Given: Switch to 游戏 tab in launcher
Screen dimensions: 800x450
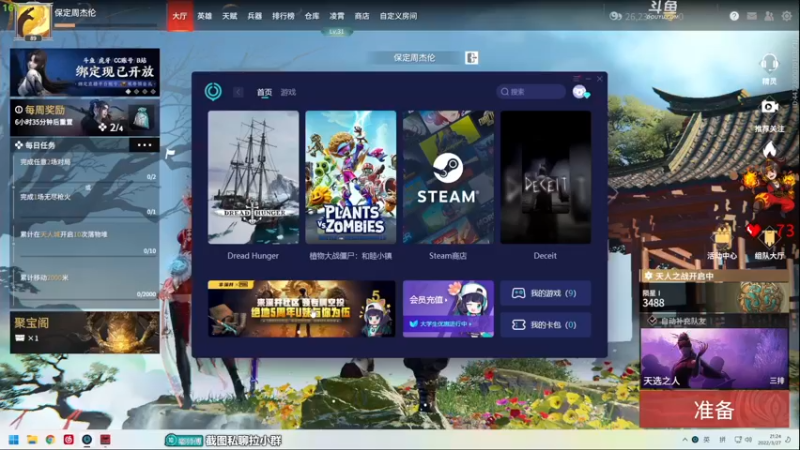Looking at the screenshot, I should [x=288, y=92].
